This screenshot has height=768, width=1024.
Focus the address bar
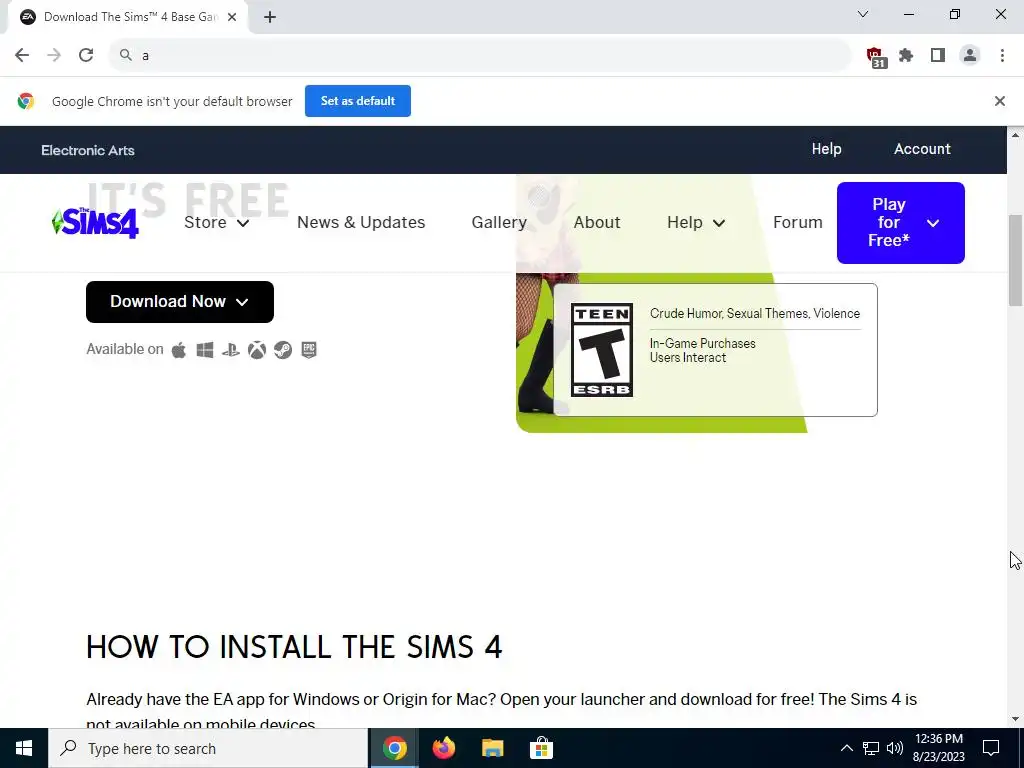pyautogui.click(x=483, y=56)
